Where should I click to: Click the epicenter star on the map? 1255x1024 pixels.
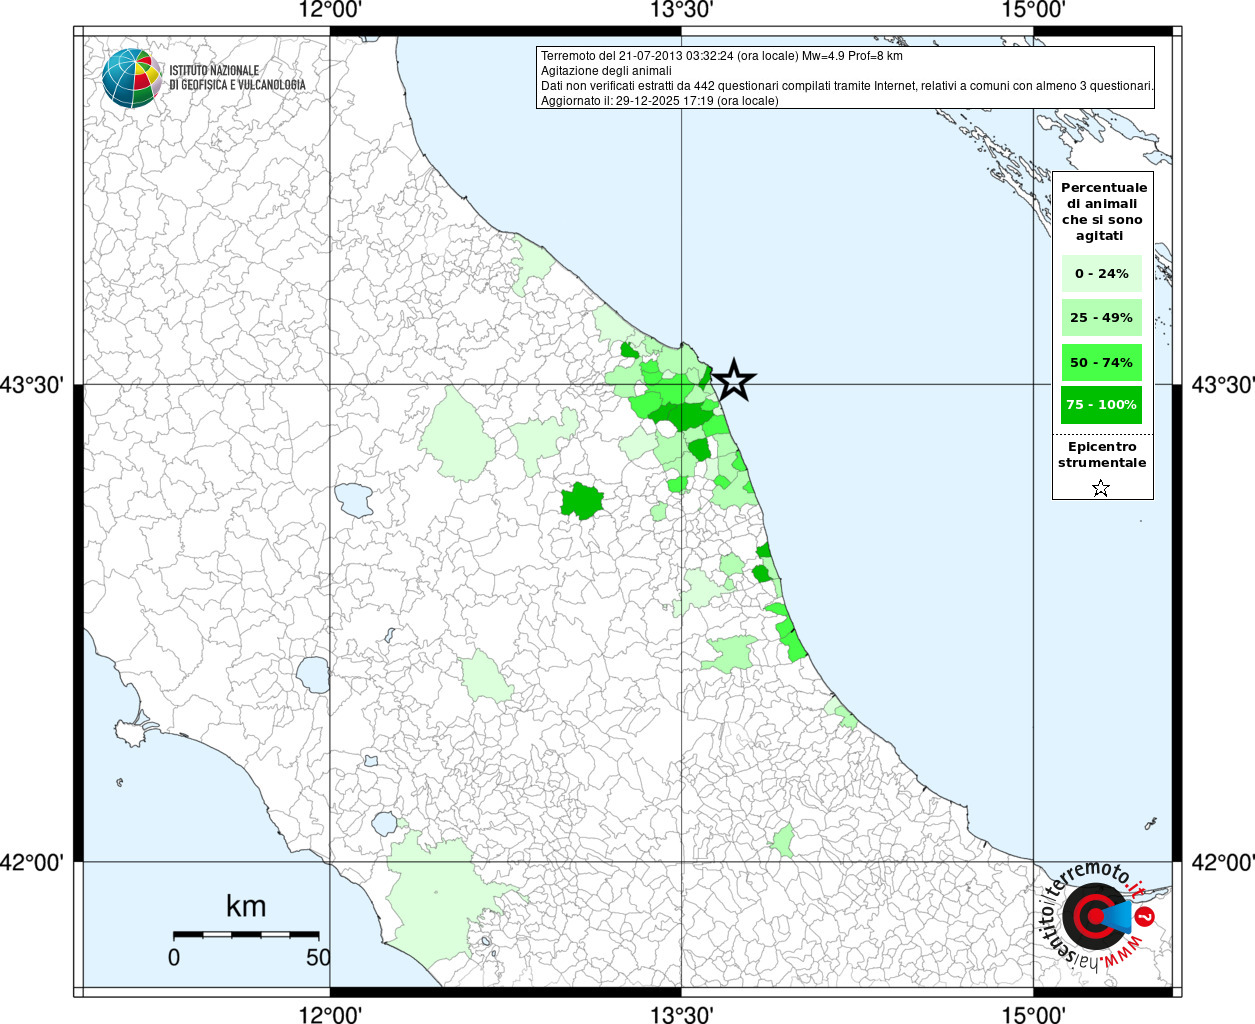[x=733, y=381]
